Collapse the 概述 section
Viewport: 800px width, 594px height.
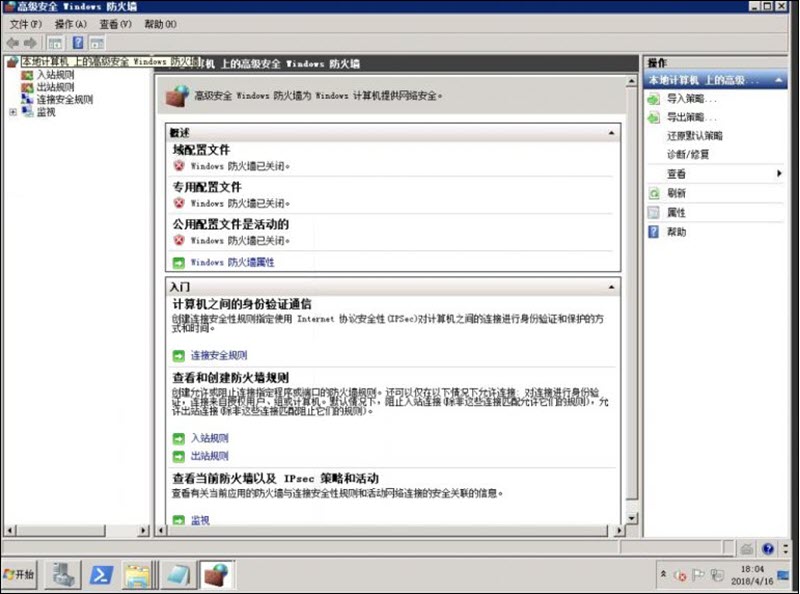click(x=611, y=132)
